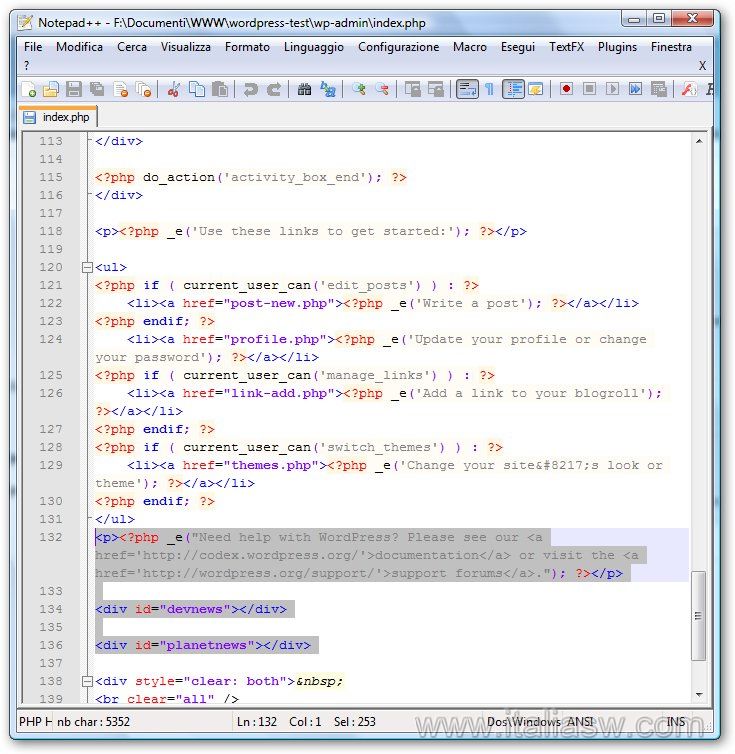The width and height of the screenshot is (735, 754).
Task: Toggle synchronized vertical scrolling
Action: 412,89
